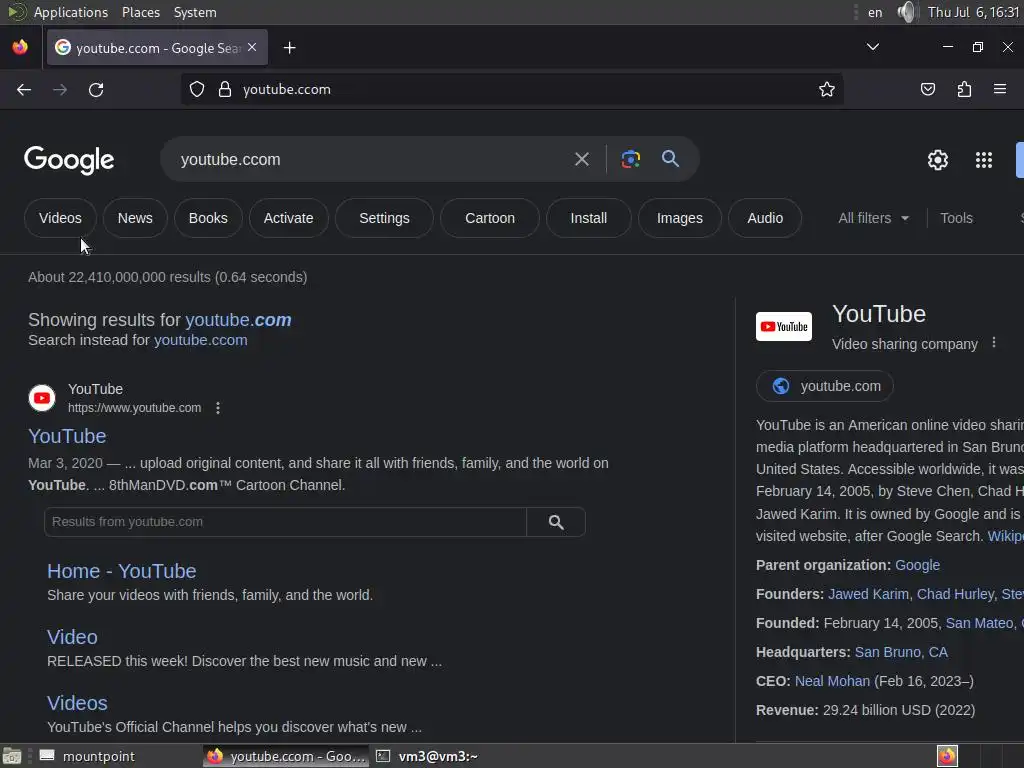Open the Google apps grid

(984, 160)
